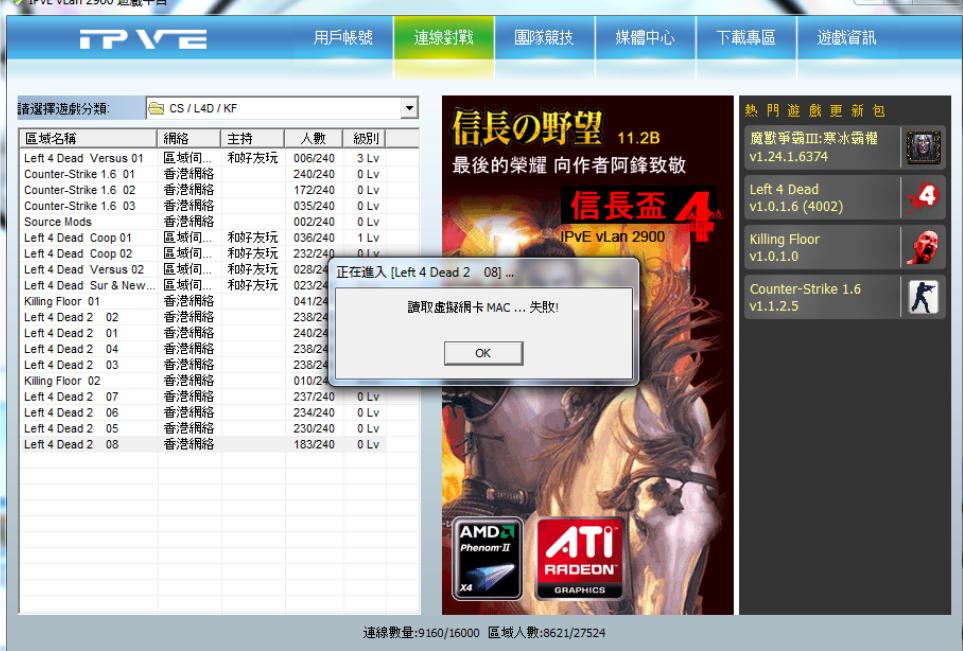This screenshot has width=963, height=651.
Task: Click the 讀取虛擬網卡 MAC 失敗 message
Action: pos(483,307)
